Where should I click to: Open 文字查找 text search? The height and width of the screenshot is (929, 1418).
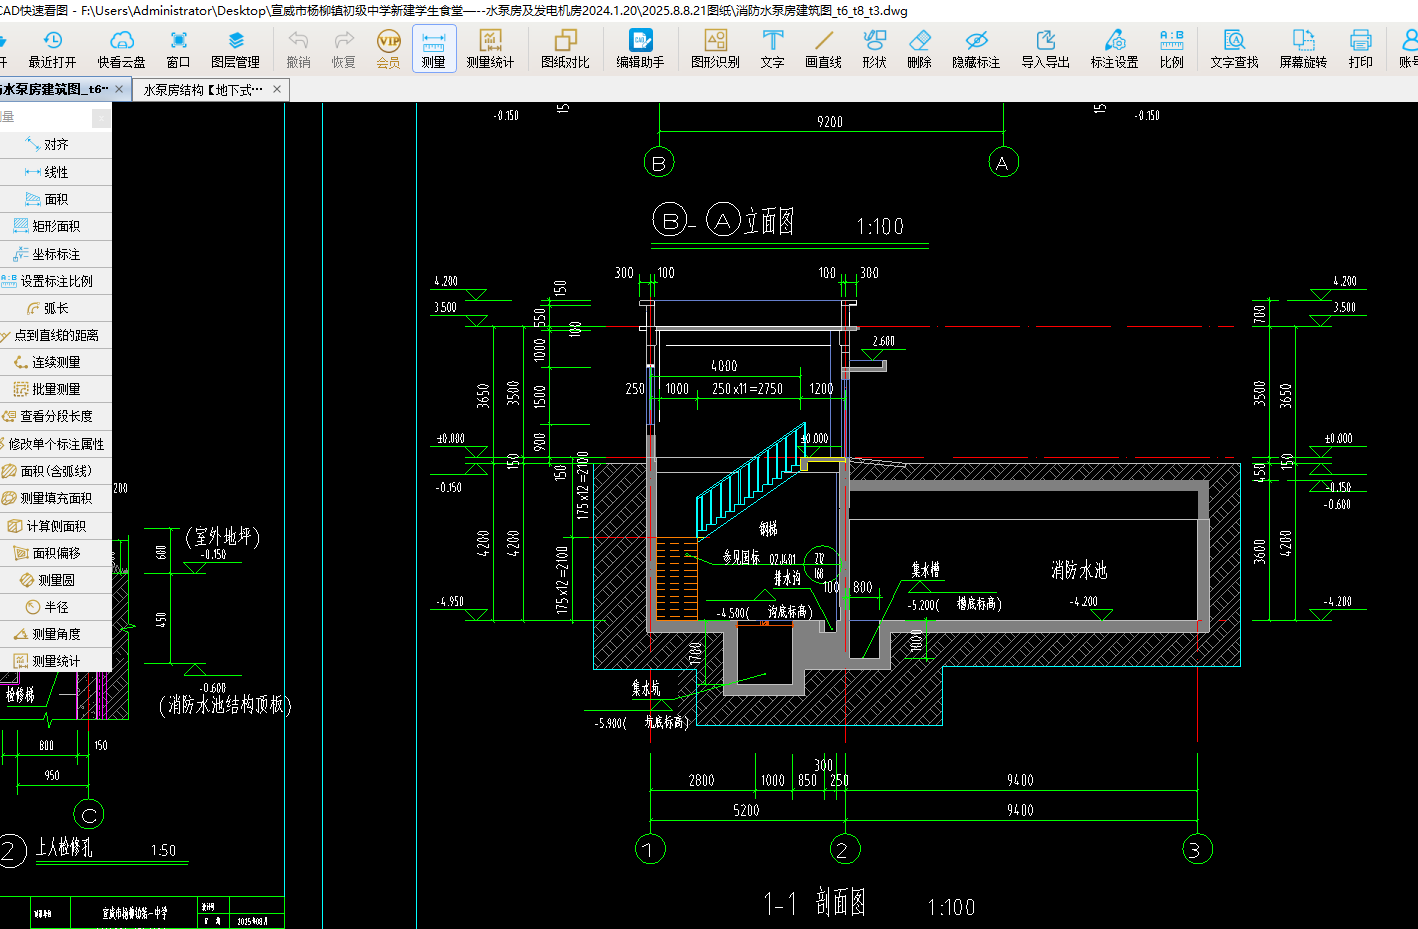tap(1235, 49)
